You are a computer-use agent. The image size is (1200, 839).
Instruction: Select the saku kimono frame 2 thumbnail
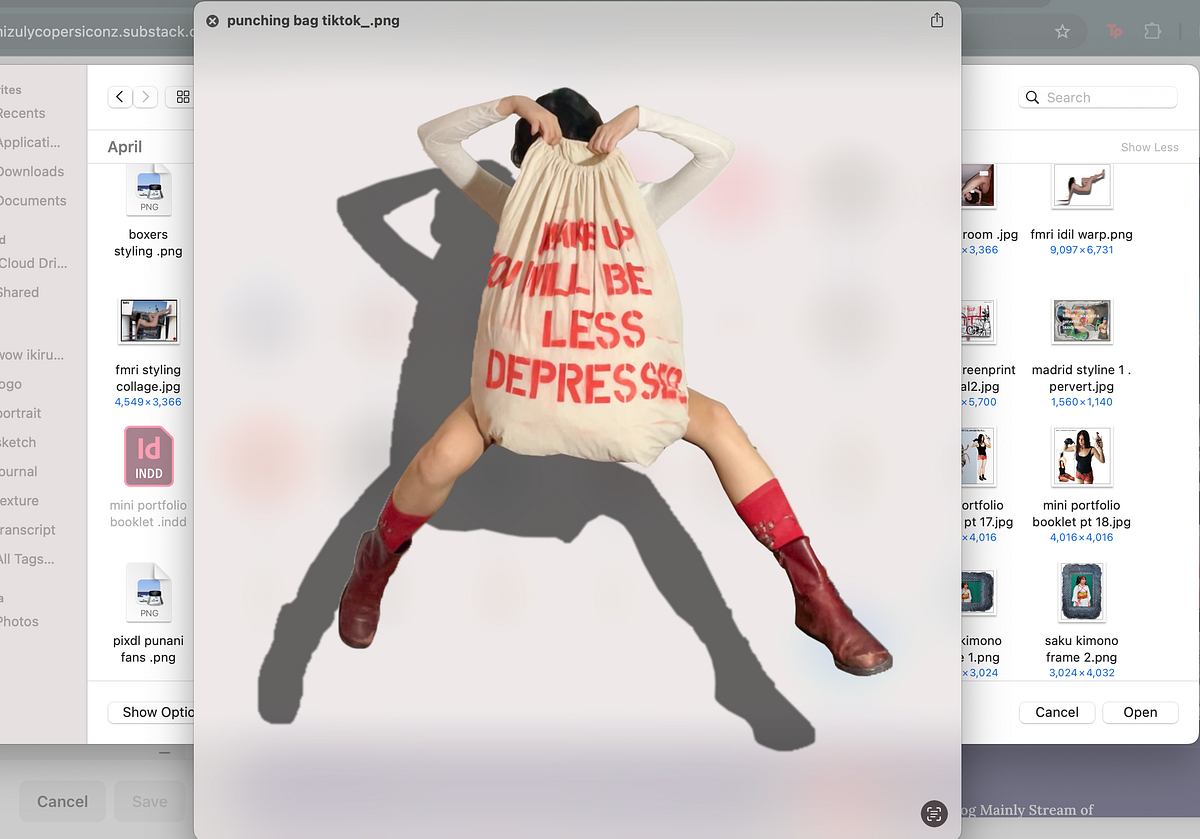1081,592
